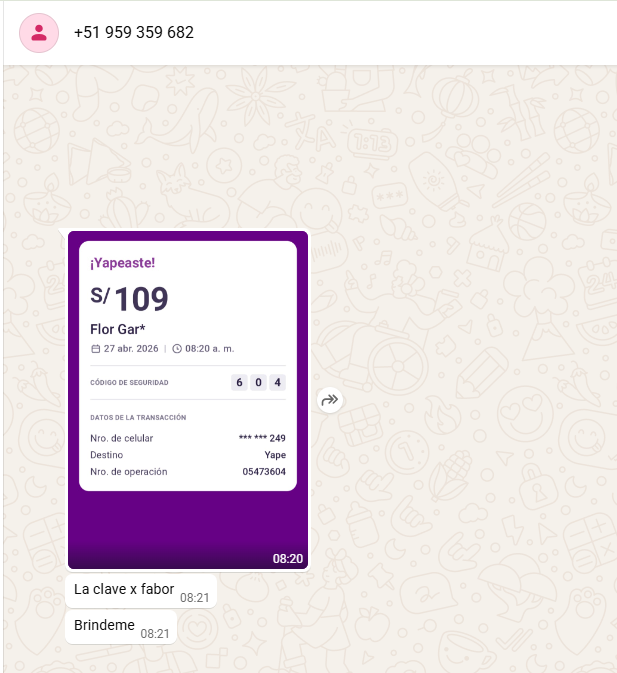The image size is (617, 673).
Task: Click the masked phone number ending in 249
Action: coord(262,438)
